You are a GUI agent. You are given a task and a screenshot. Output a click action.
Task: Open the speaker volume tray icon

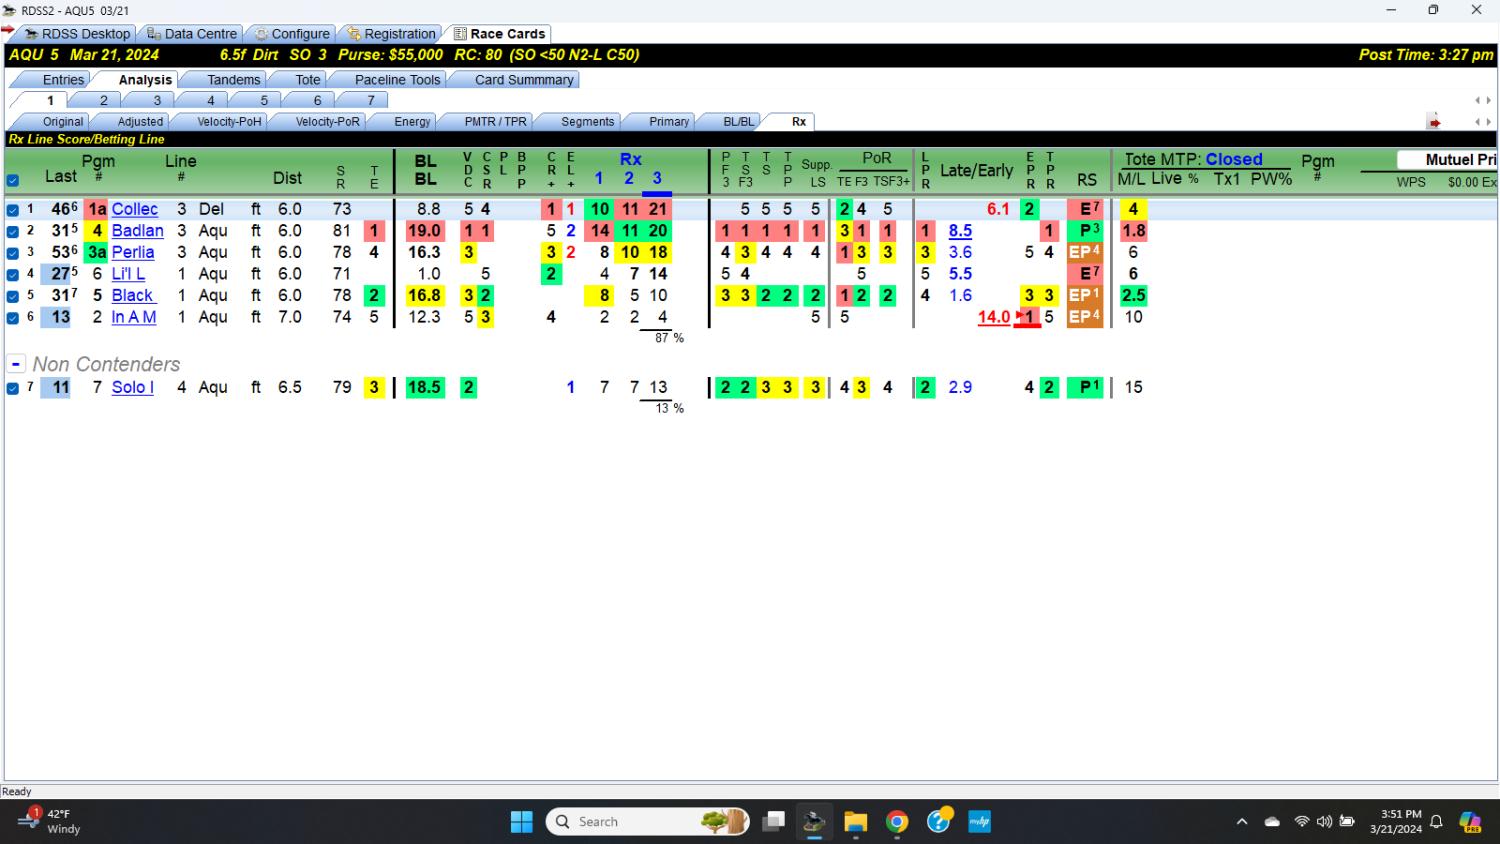[1324, 822]
